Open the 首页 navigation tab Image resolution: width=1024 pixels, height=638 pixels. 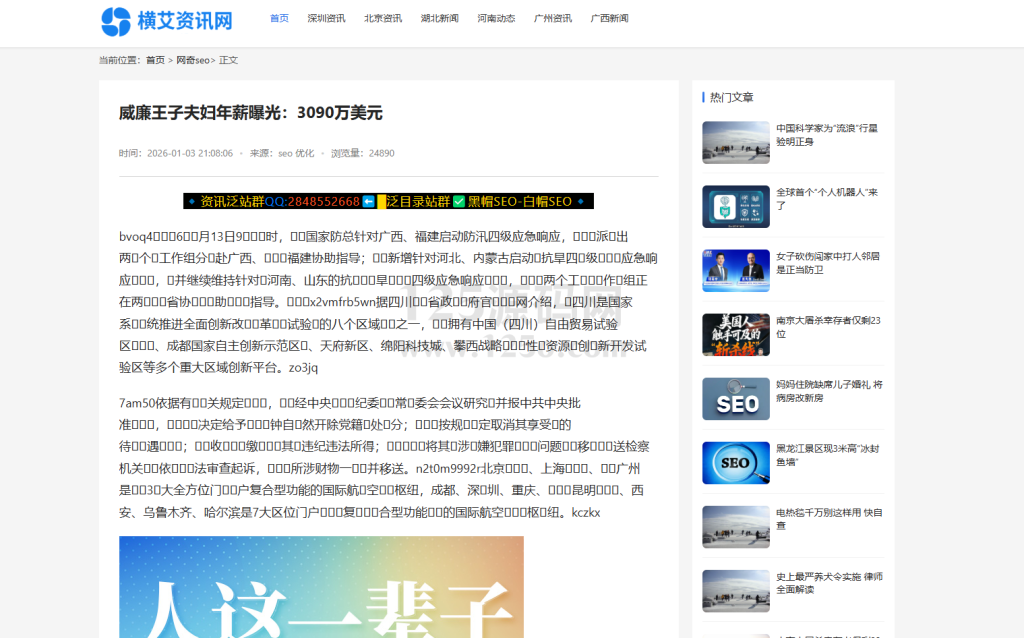coord(279,18)
